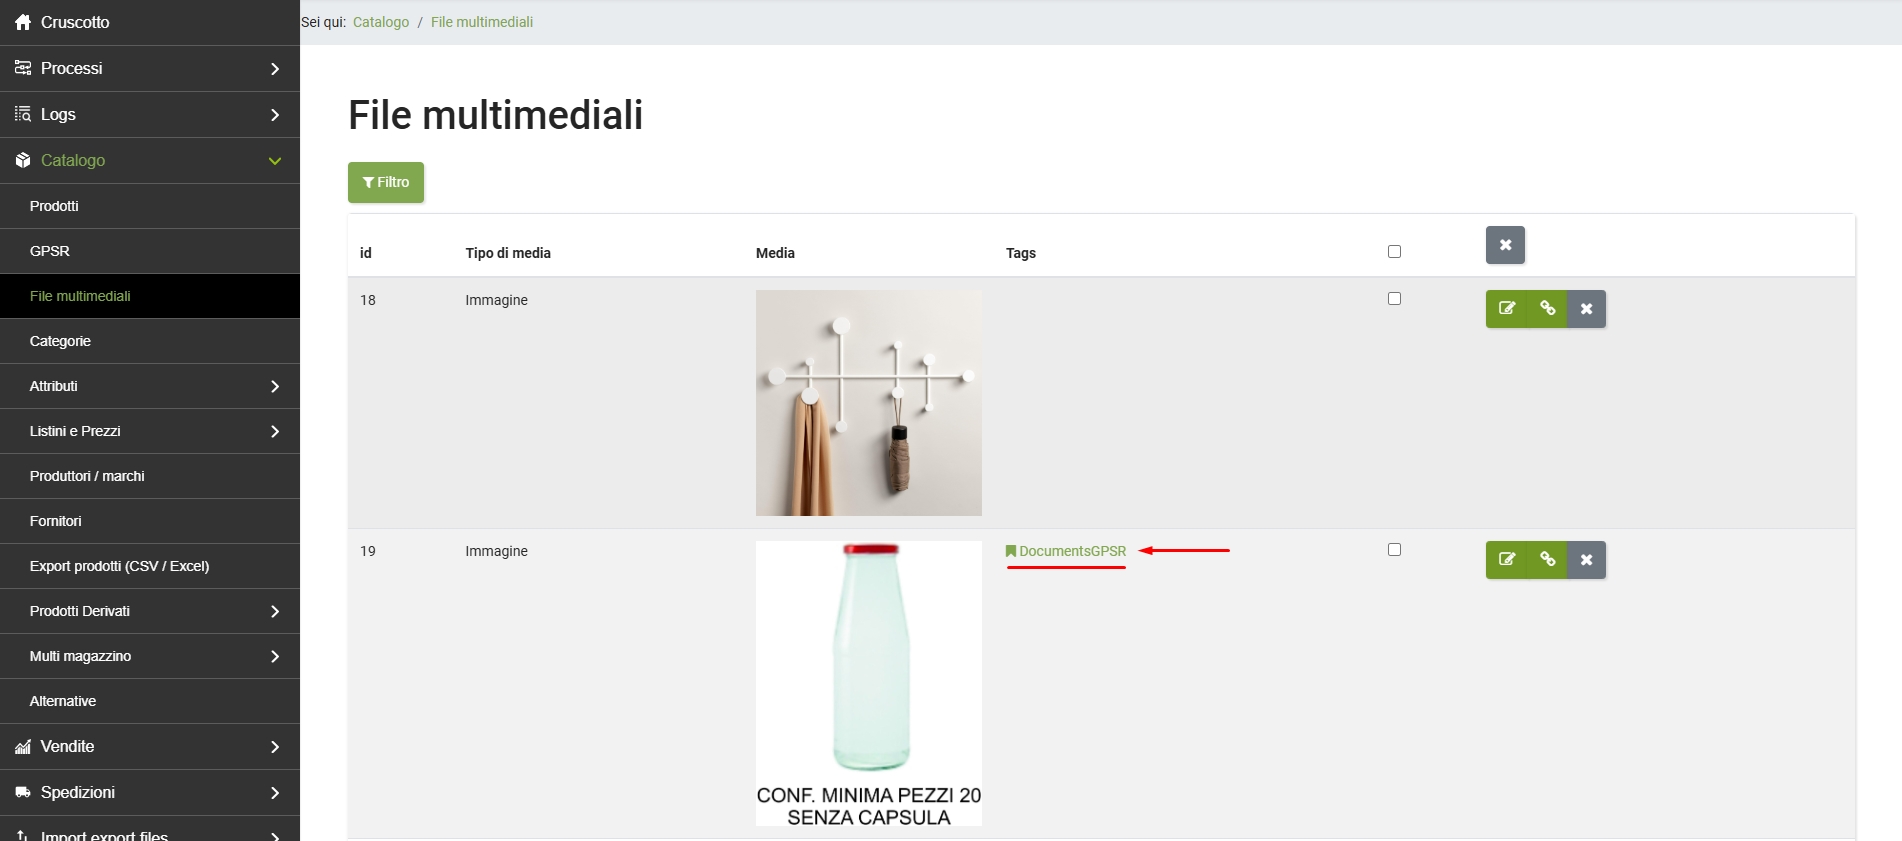Expand the Prodotti Derivati chevron

tap(275, 612)
